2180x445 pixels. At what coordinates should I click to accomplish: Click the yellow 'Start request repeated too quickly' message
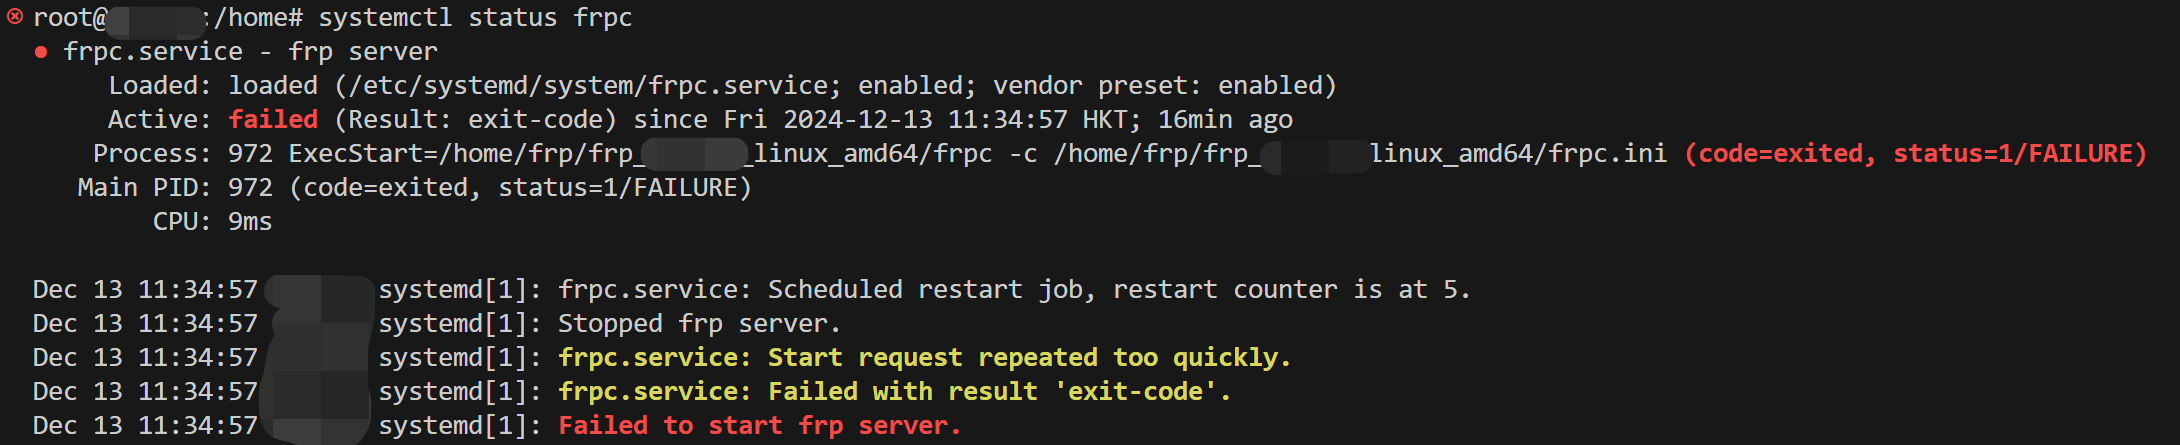1029,358
